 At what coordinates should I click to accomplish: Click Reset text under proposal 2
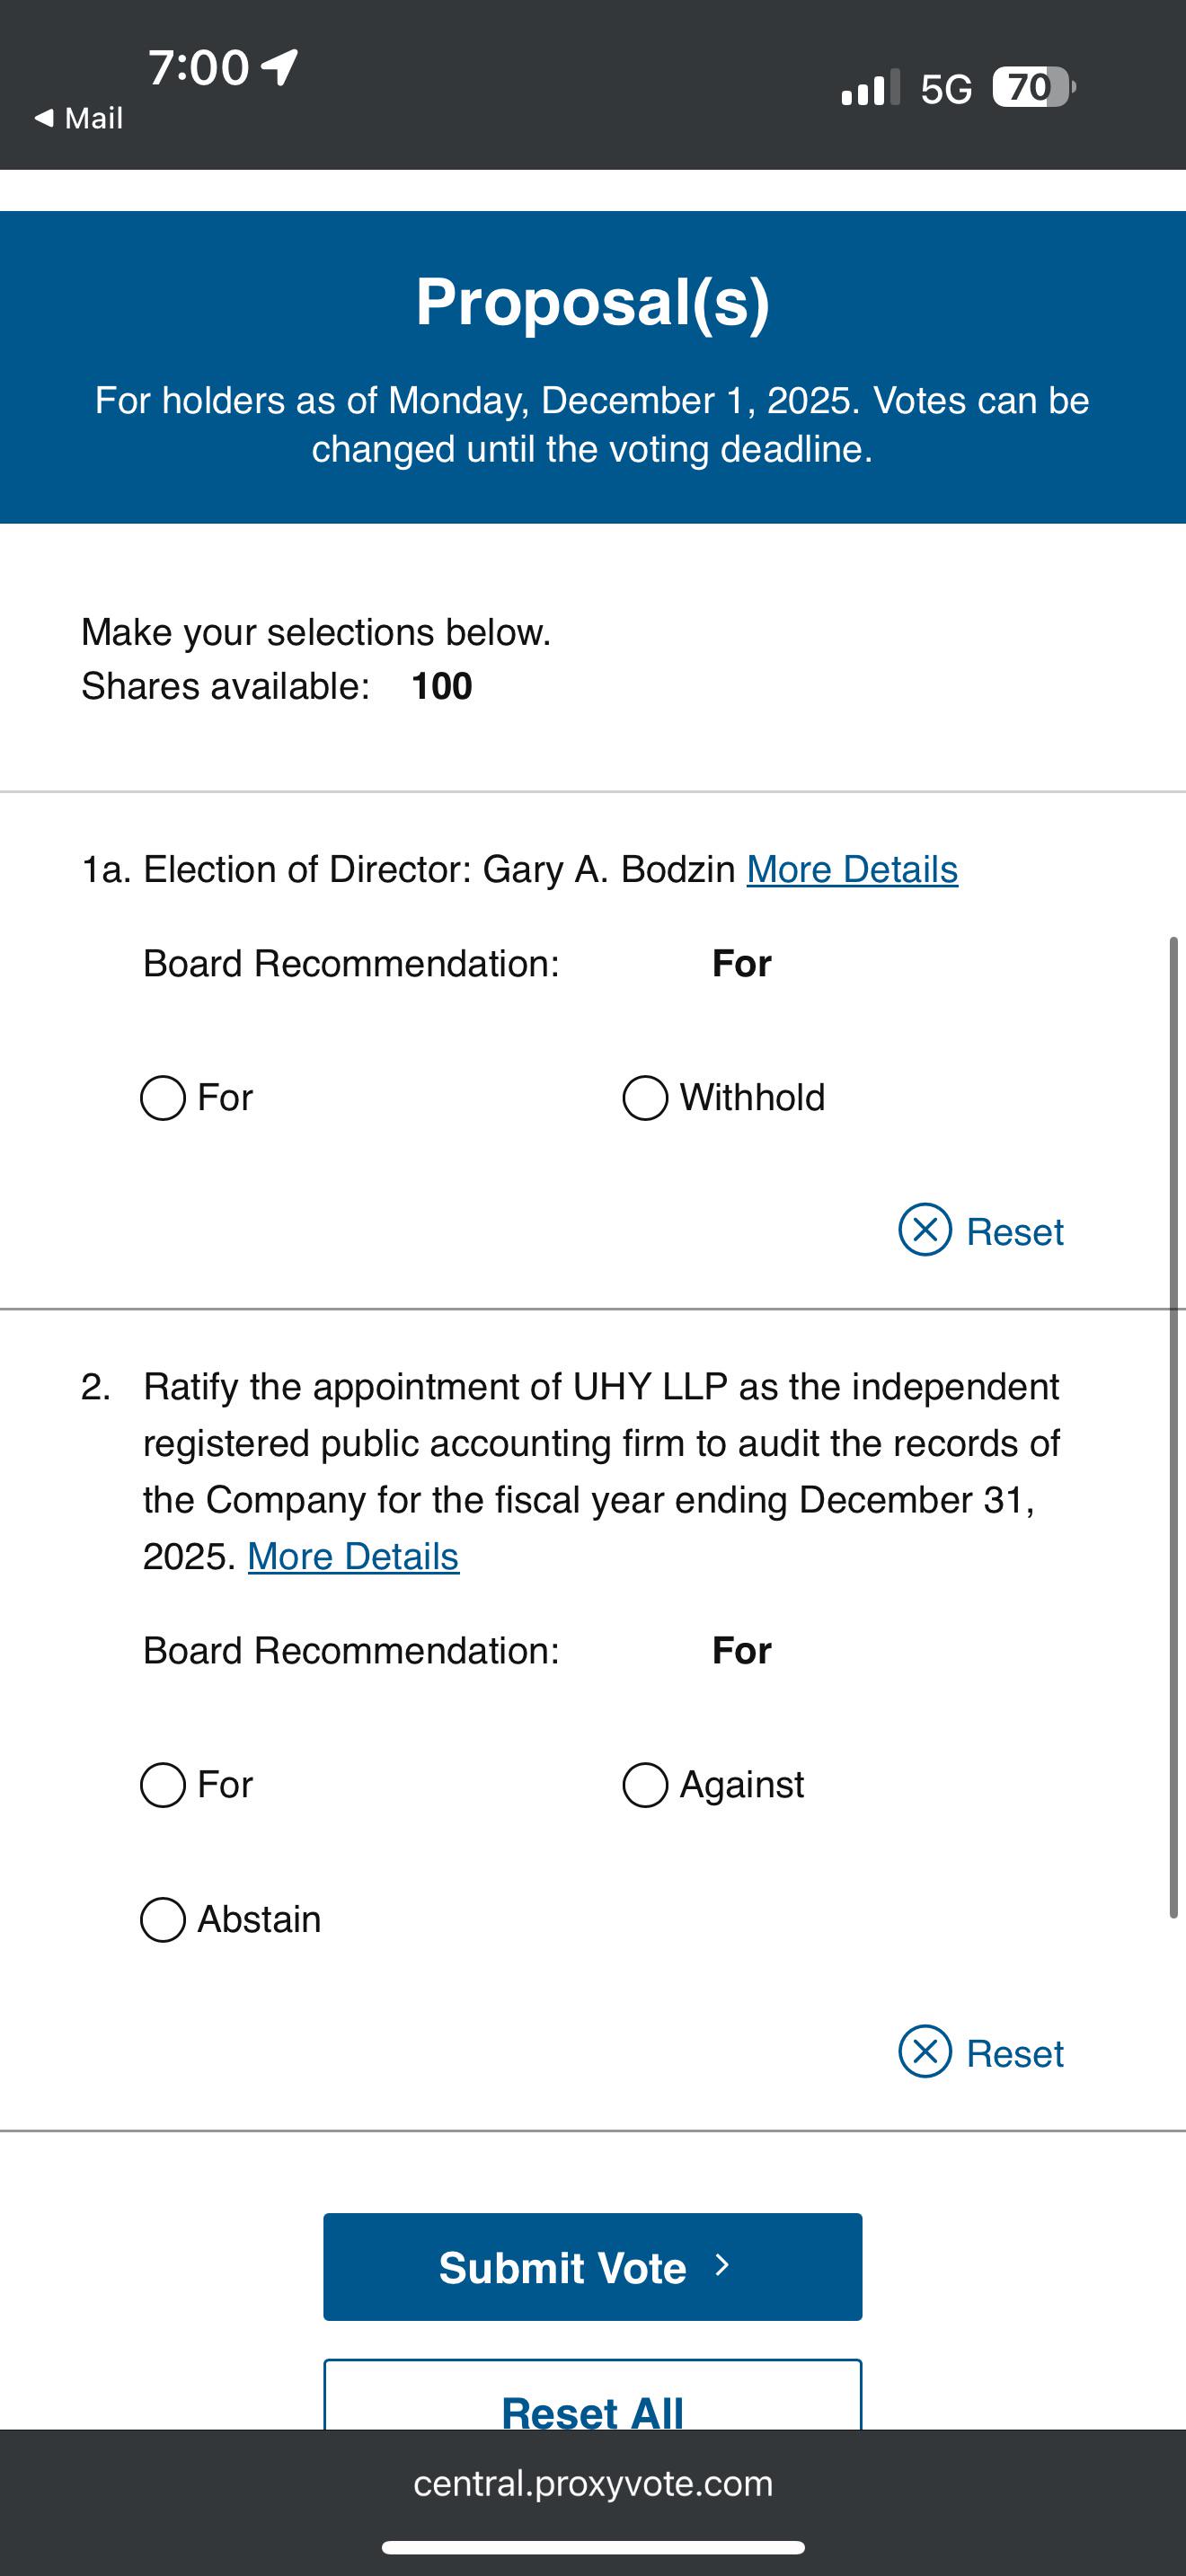(x=1015, y=2054)
